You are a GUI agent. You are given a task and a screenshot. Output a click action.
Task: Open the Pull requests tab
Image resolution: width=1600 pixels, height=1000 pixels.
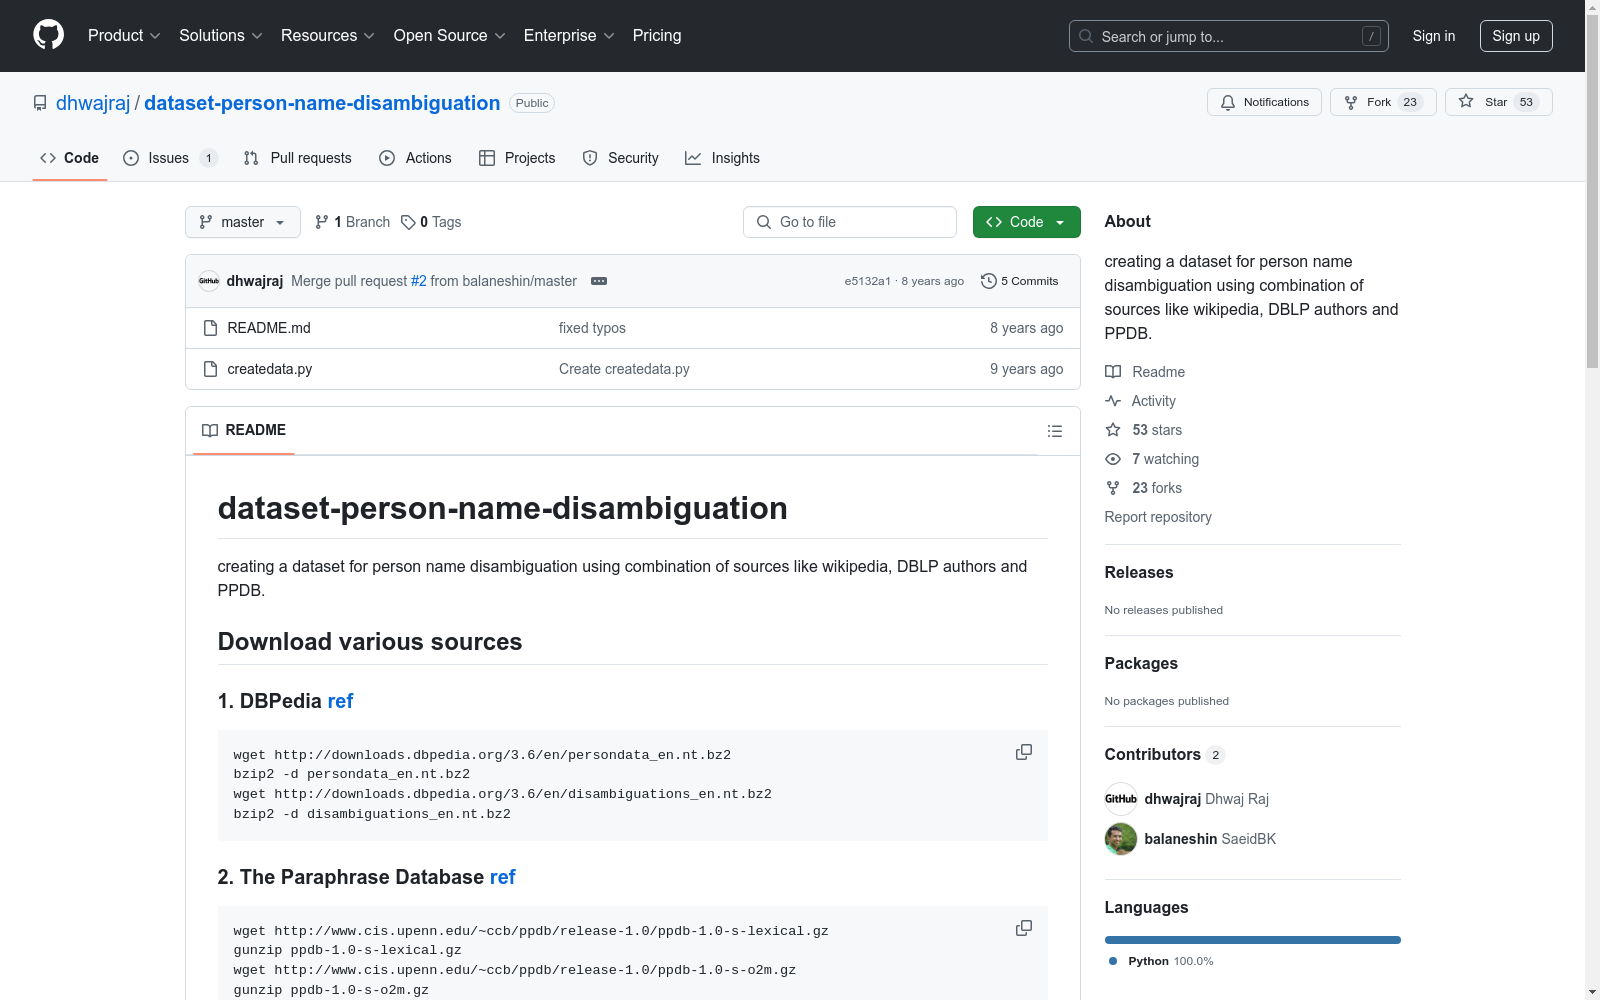click(297, 158)
